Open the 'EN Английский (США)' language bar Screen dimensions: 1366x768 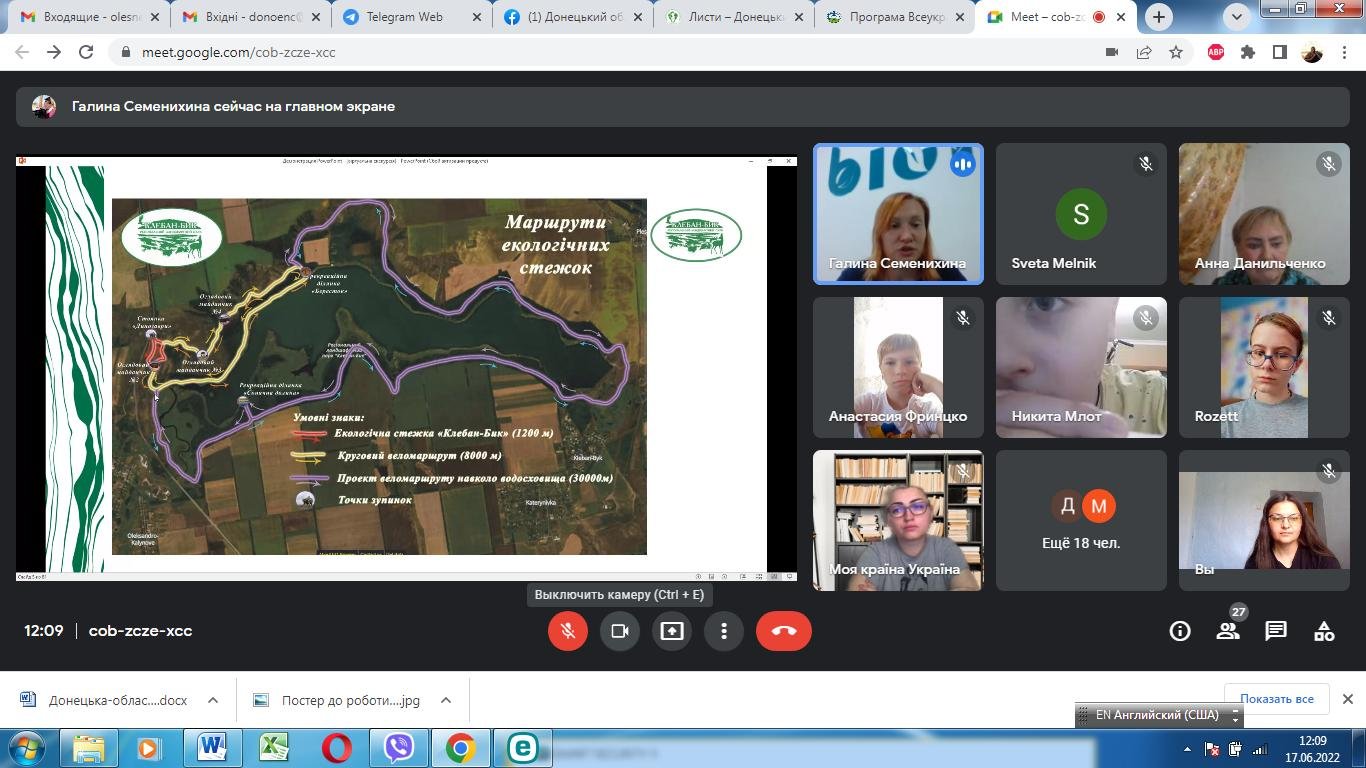1158,715
